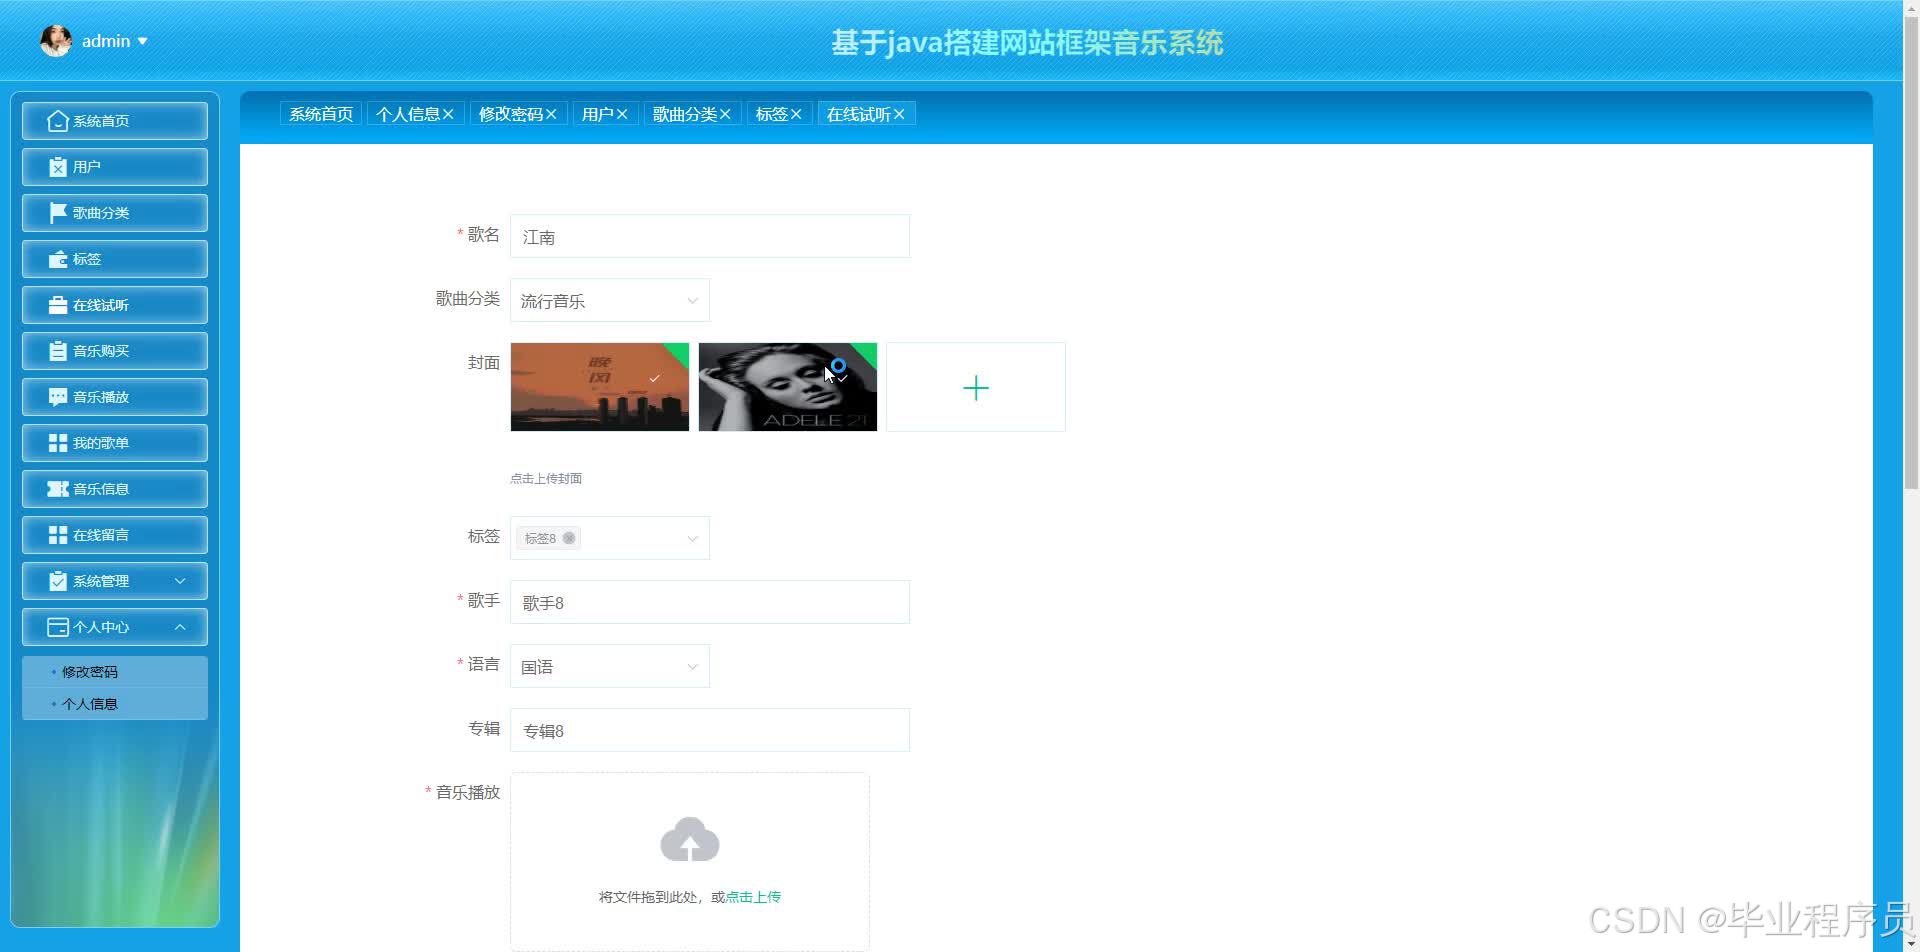Select the orange sunset cover thumbnail
Image resolution: width=1920 pixels, height=952 pixels.
[600, 387]
